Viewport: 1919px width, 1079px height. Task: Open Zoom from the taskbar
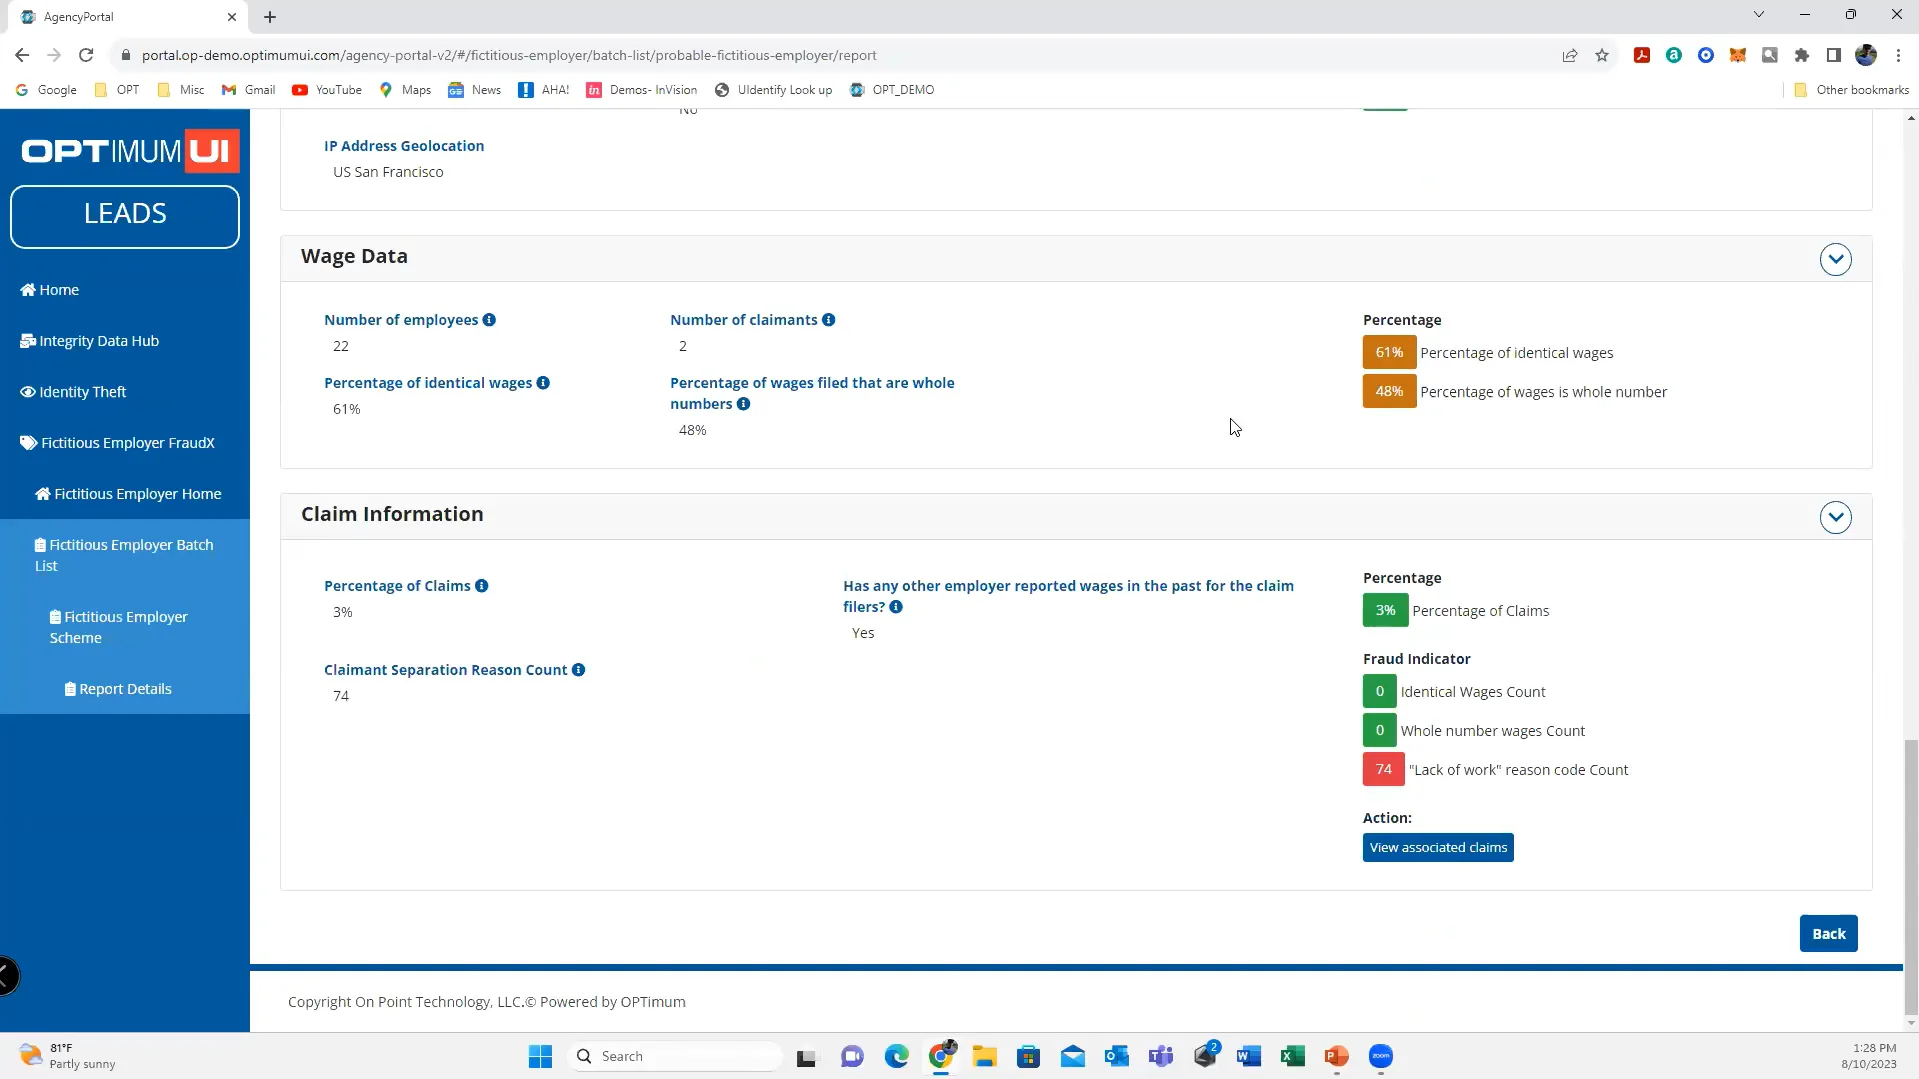(x=1380, y=1056)
